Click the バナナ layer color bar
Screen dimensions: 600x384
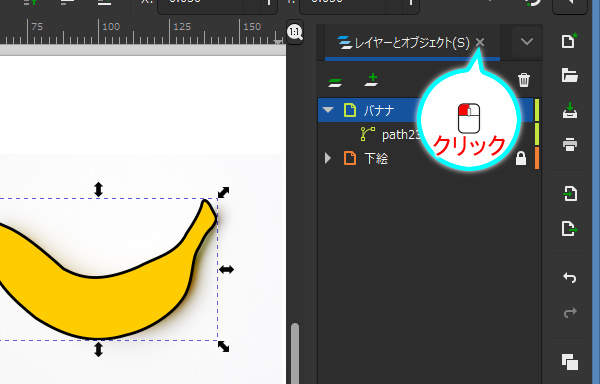(536, 110)
